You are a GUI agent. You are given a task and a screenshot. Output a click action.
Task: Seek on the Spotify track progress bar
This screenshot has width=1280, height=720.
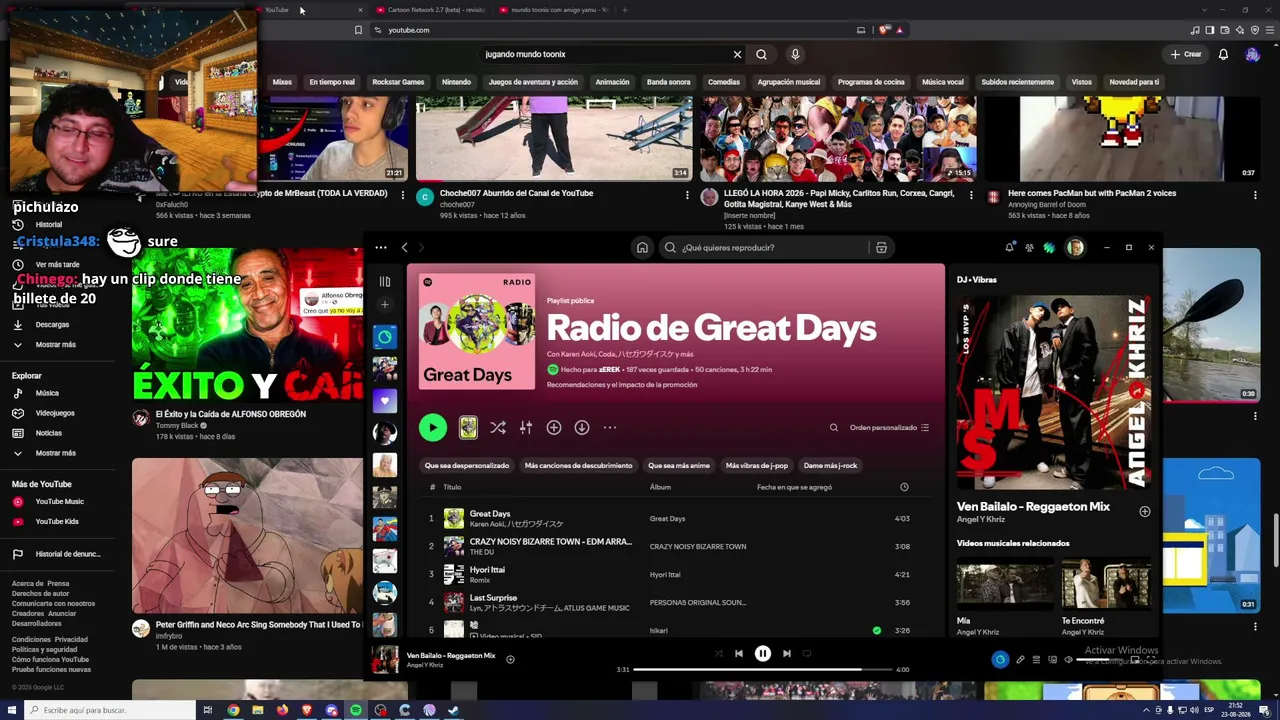tap(763, 670)
